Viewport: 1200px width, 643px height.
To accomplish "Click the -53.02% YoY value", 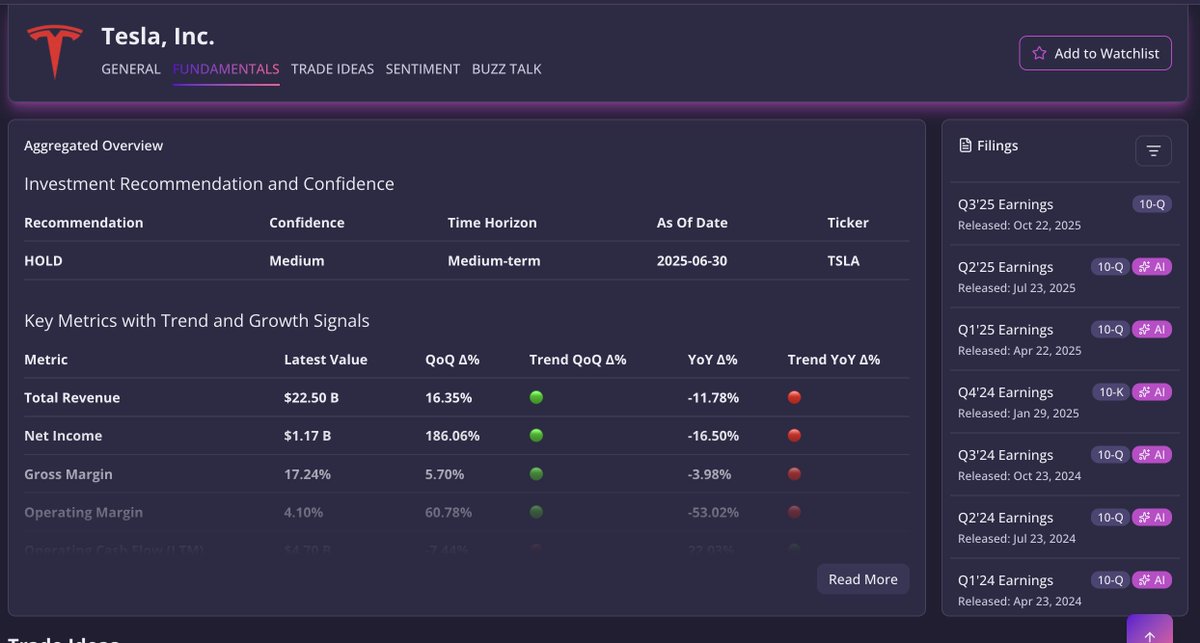I will coord(713,512).
